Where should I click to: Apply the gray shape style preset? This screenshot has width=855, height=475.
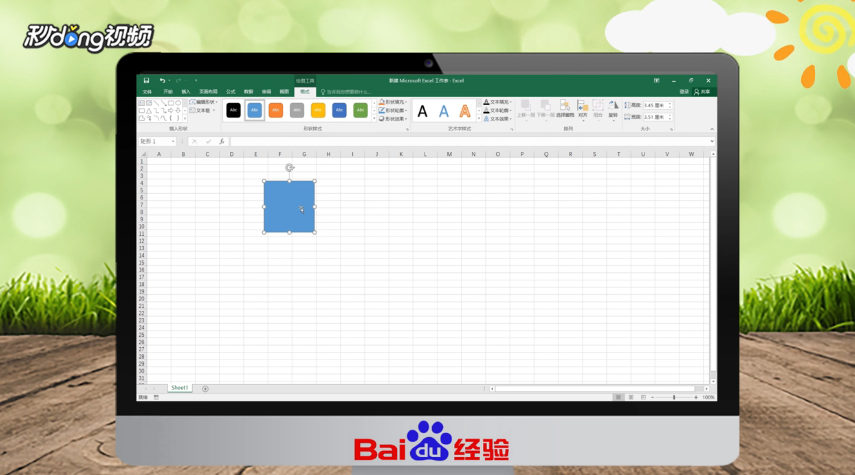point(297,110)
